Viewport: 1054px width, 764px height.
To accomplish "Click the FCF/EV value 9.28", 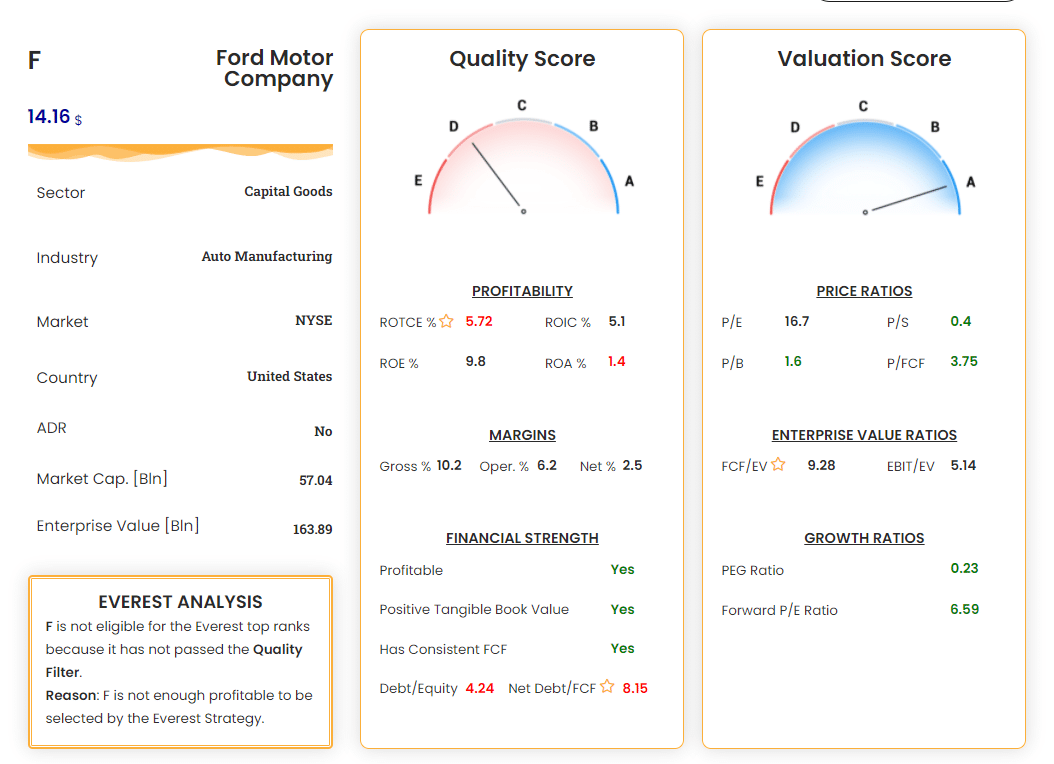I will 821,465.
